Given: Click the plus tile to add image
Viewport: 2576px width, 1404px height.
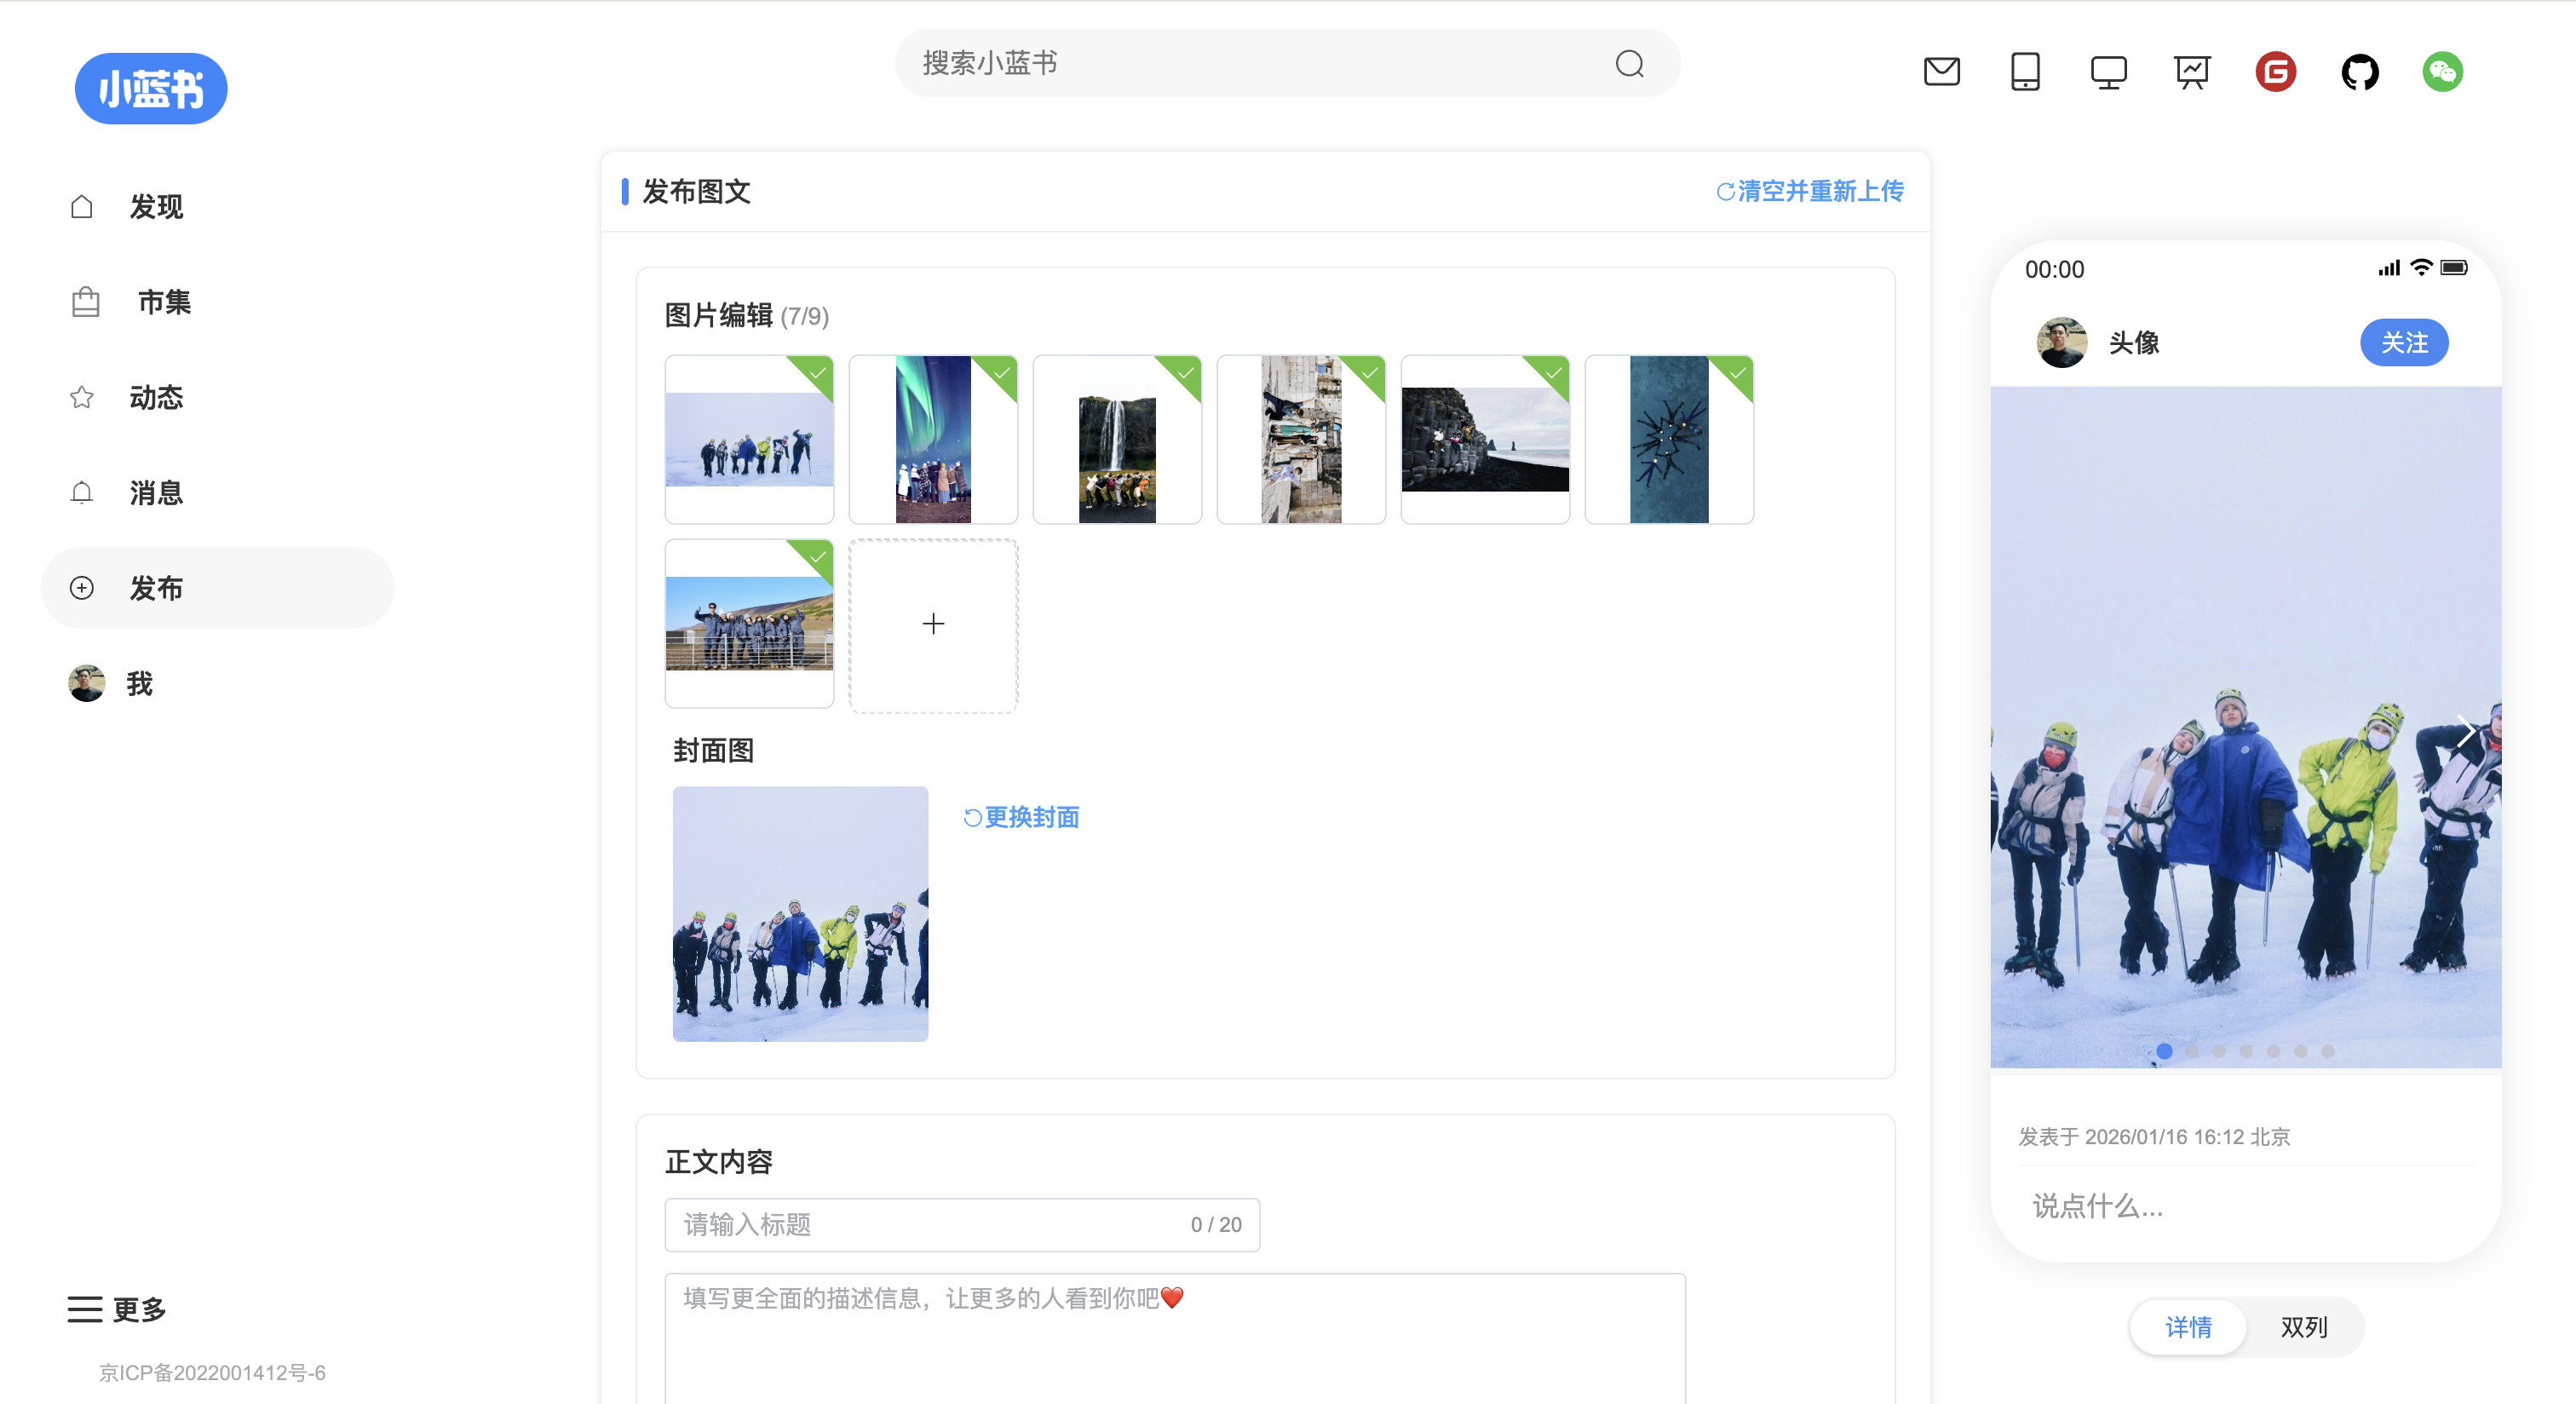Looking at the screenshot, I should pyautogui.click(x=933, y=624).
